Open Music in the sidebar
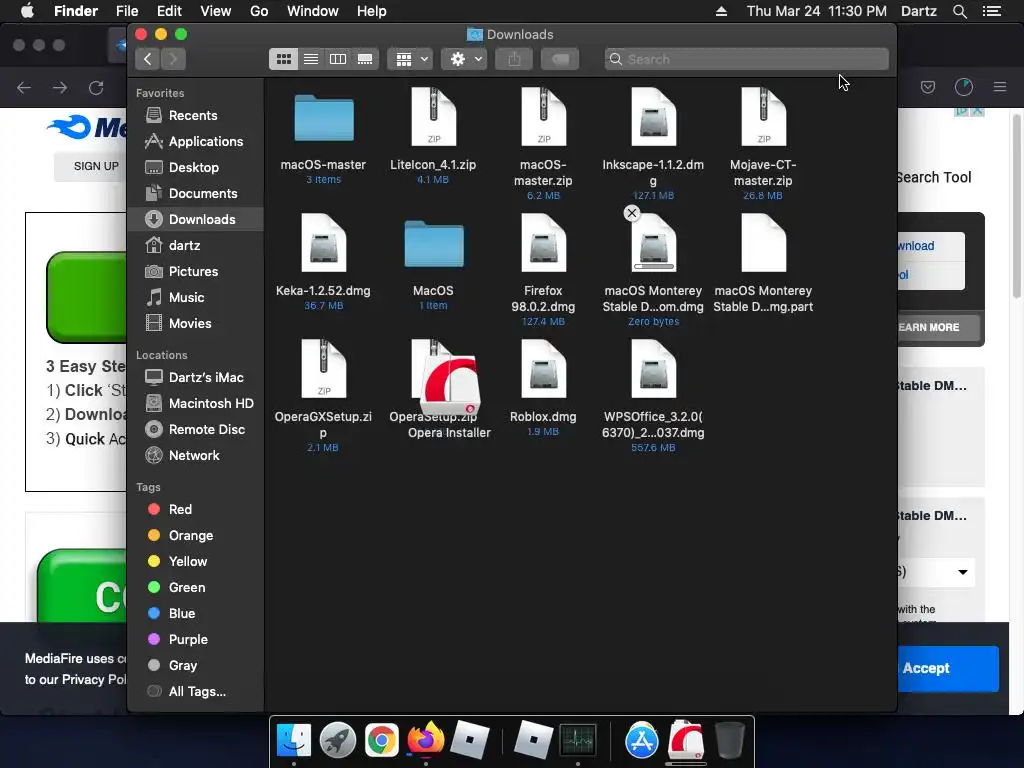Image resolution: width=1024 pixels, height=768 pixels. (195, 298)
